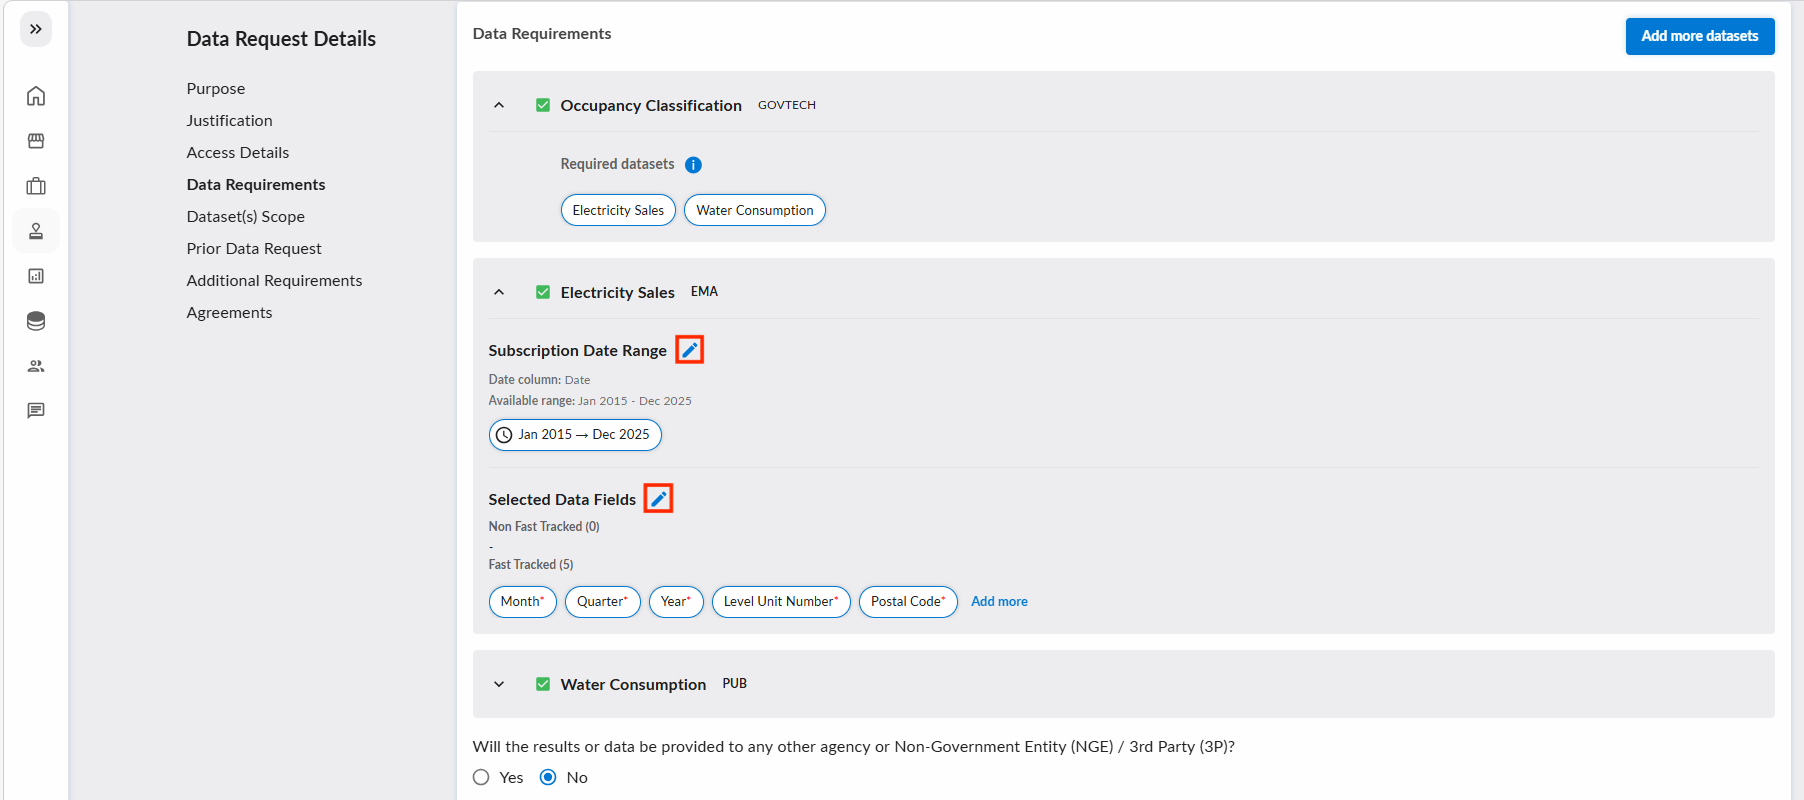Open the Home icon in sidebar

[36, 96]
